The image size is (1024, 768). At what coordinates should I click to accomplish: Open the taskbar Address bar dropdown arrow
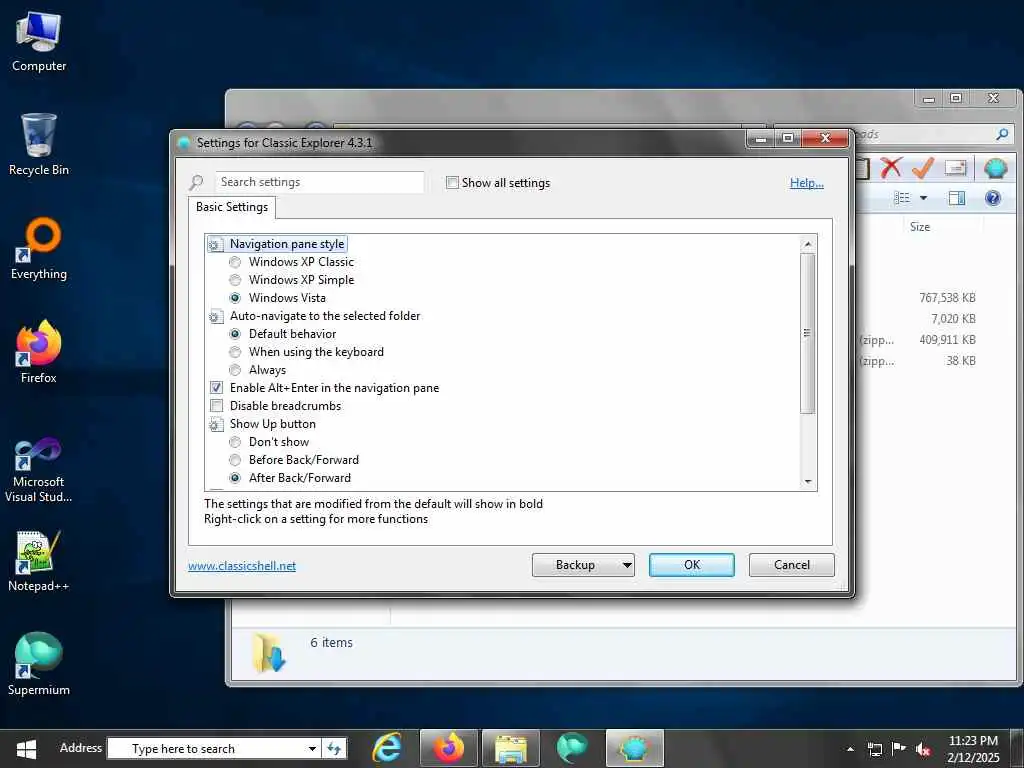[x=312, y=748]
